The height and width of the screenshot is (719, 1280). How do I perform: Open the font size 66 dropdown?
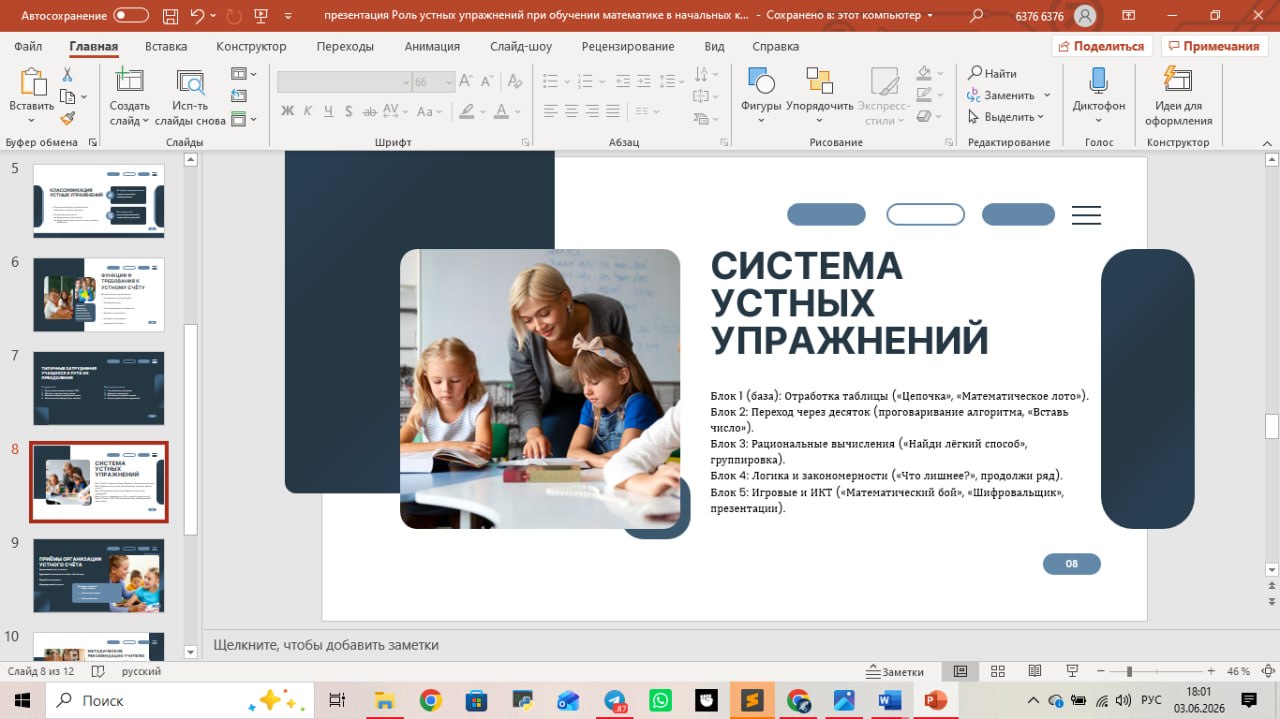coord(449,82)
